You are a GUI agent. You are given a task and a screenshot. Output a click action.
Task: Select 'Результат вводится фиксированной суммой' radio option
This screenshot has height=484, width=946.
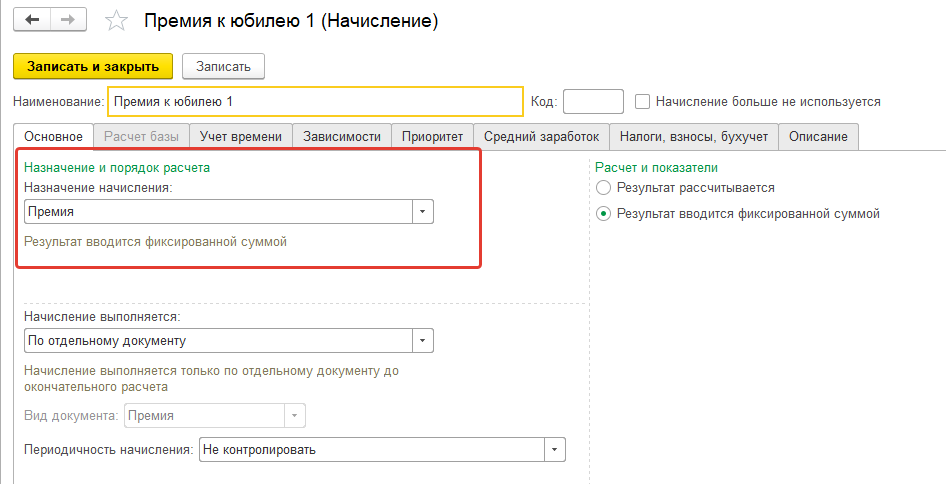(x=603, y=213)
